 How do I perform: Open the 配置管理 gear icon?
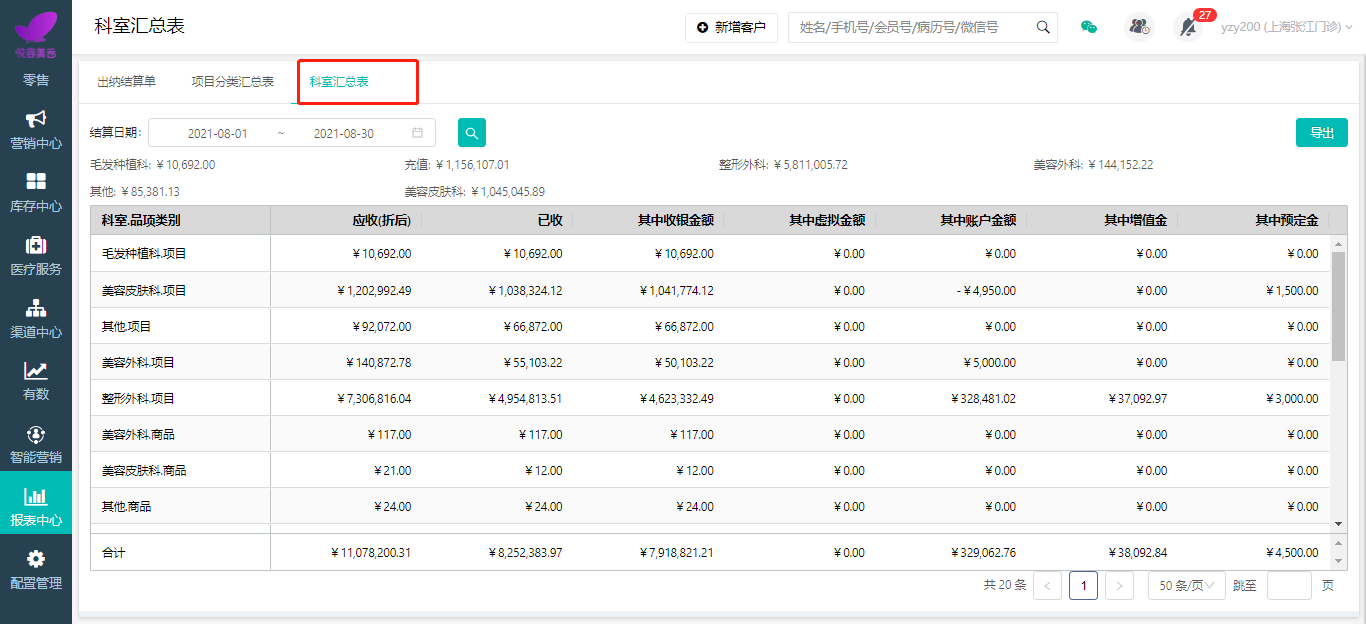36,559
